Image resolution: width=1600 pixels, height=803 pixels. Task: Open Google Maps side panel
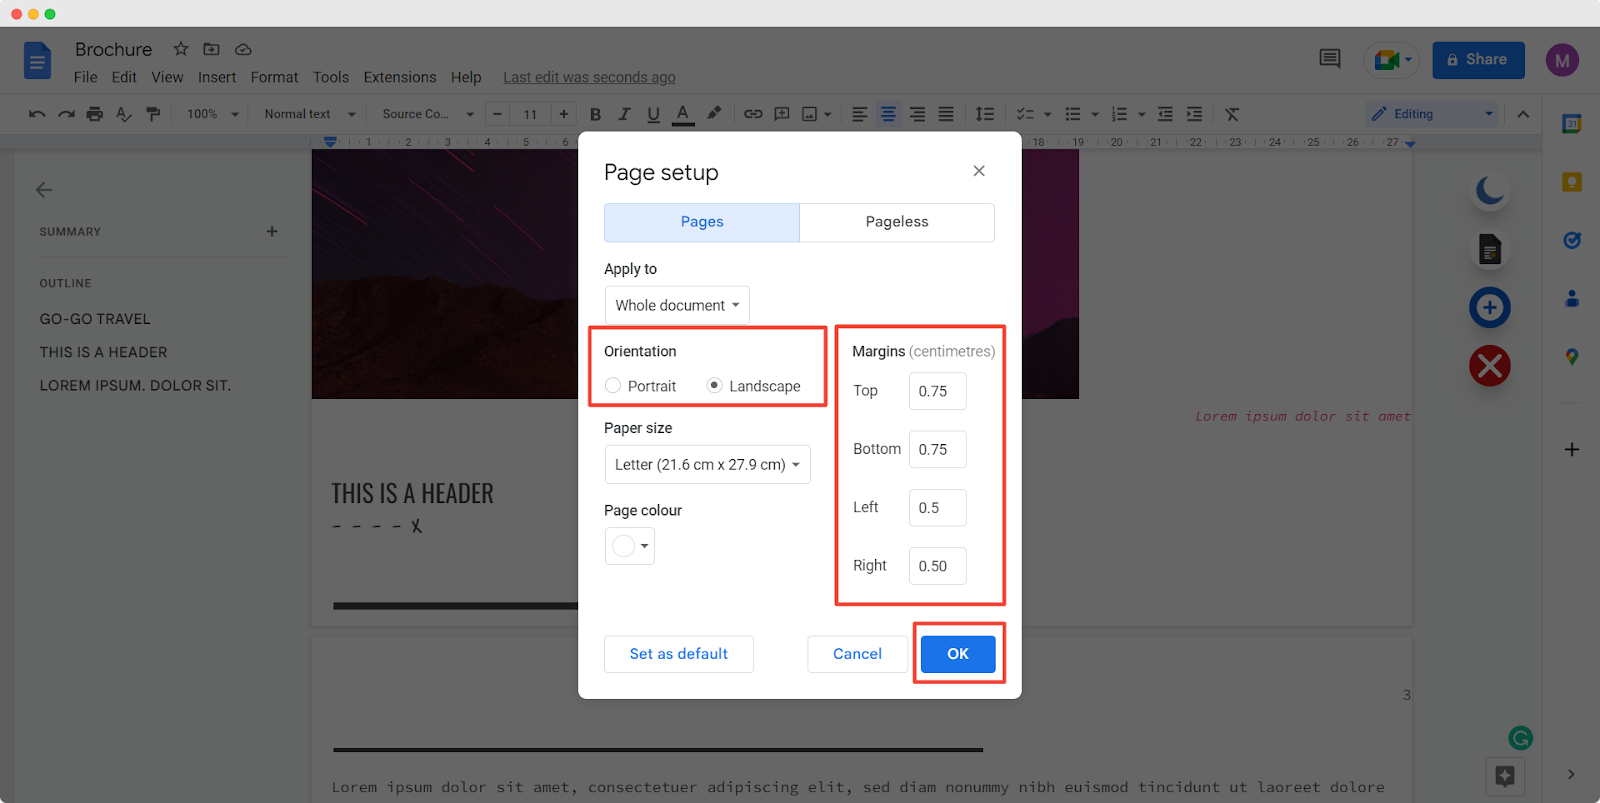(1572, 357)
